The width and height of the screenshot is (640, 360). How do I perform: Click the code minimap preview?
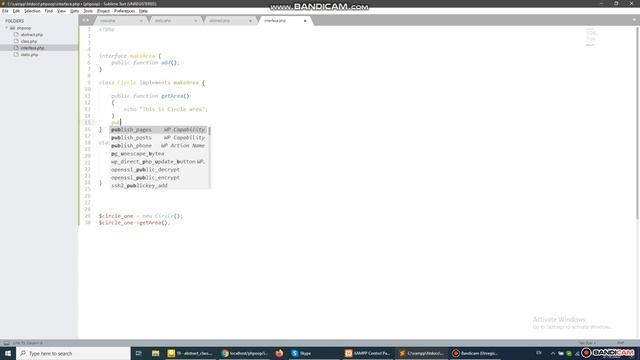pos(591,37)
